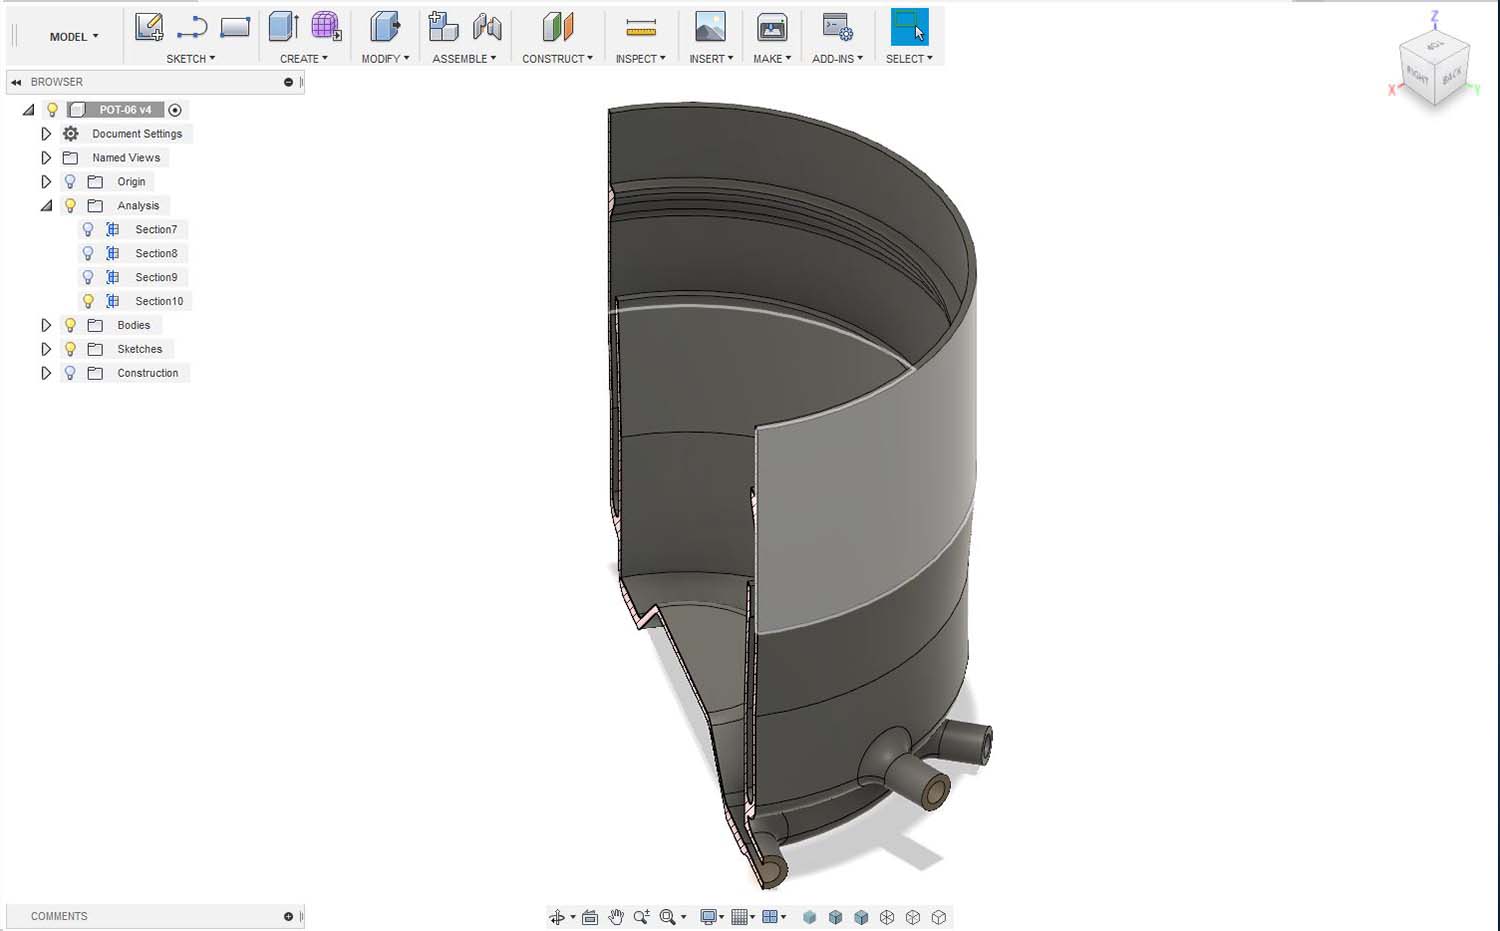
Task: Open the Display Settings monitor icon
Action: [709, 917]
